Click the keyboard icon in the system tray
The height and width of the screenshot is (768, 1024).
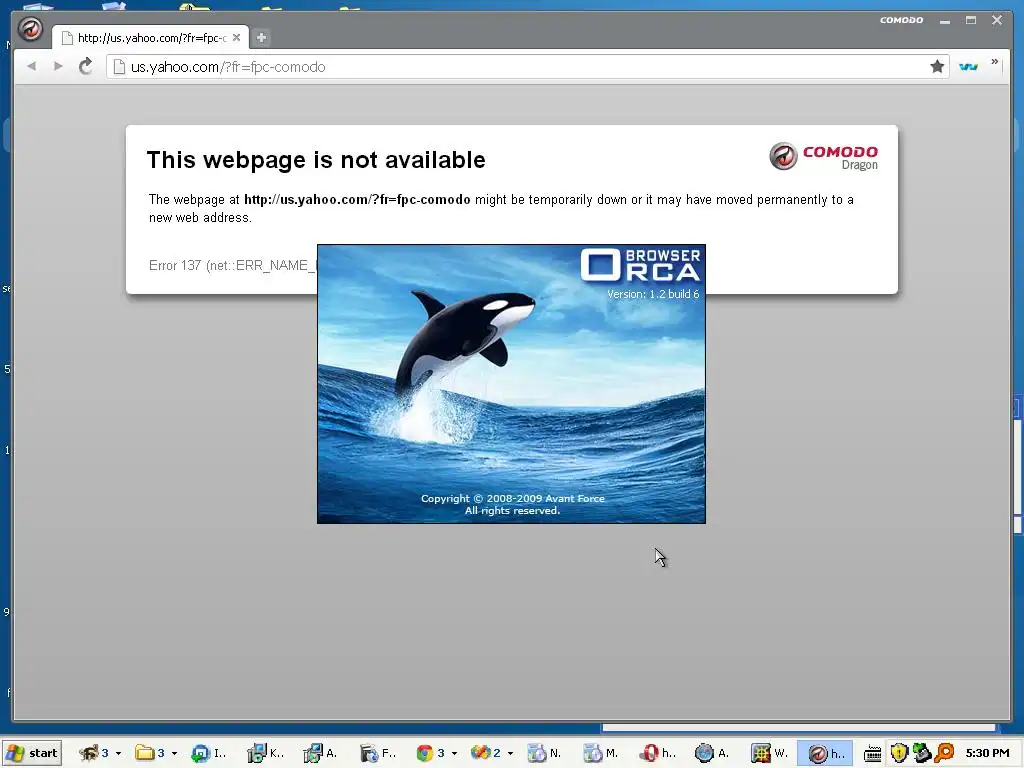tap(872, 754)
